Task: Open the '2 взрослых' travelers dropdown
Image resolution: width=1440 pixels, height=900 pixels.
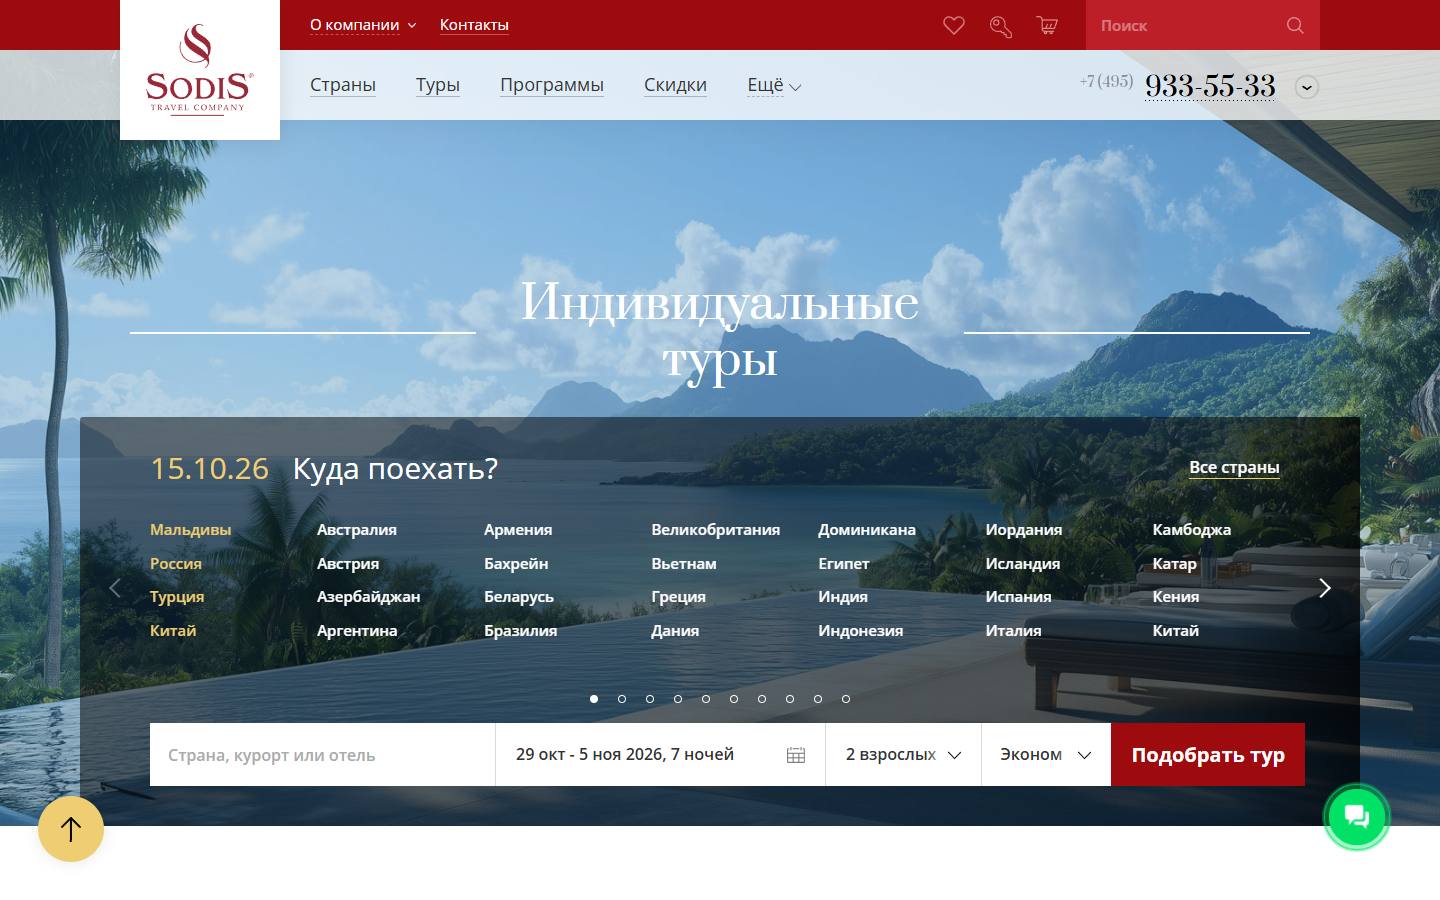Action: 903,754
